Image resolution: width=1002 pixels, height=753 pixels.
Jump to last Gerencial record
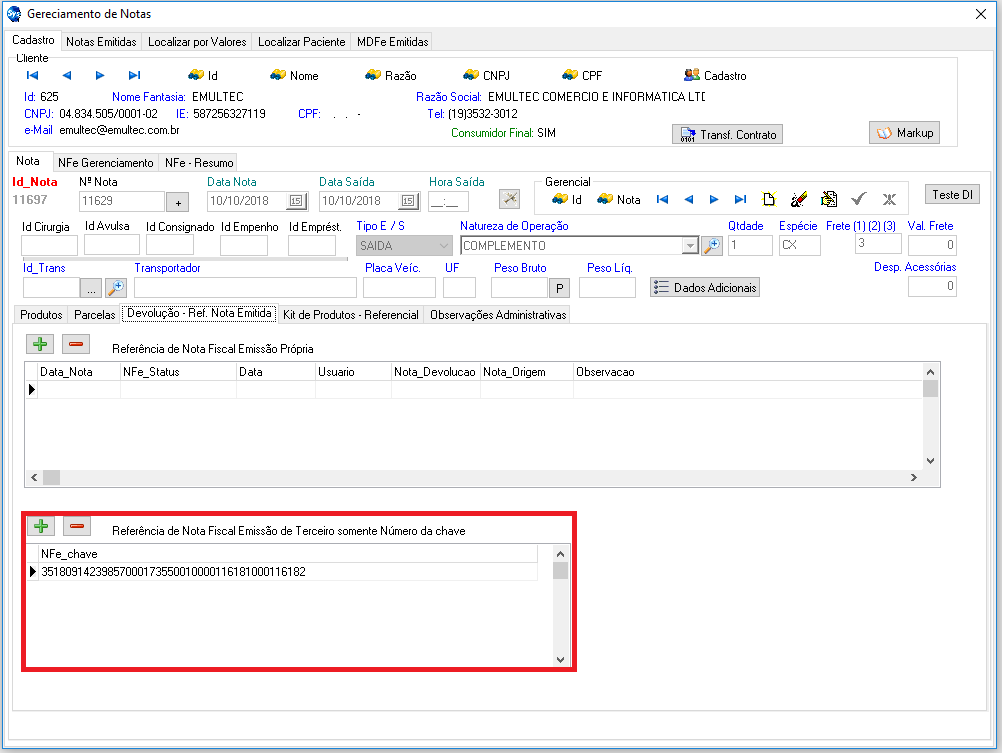pos(740,199)
